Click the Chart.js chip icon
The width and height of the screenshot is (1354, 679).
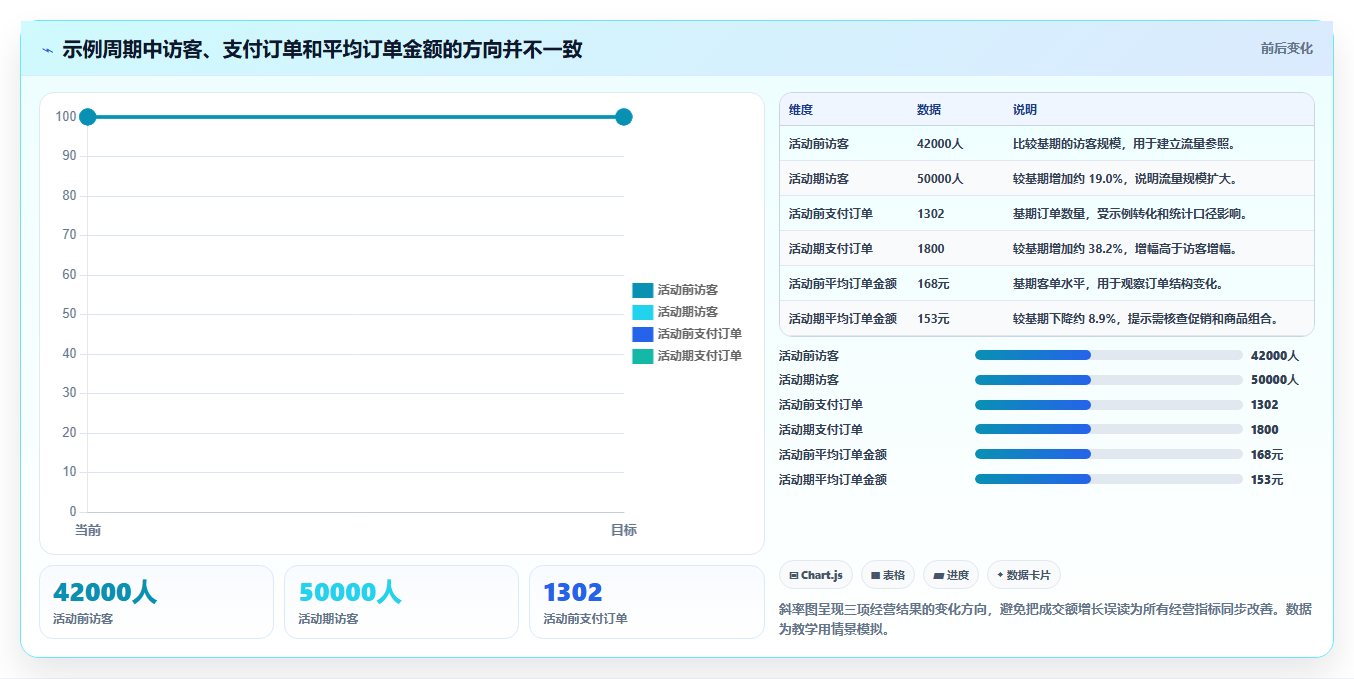(794, 575)
